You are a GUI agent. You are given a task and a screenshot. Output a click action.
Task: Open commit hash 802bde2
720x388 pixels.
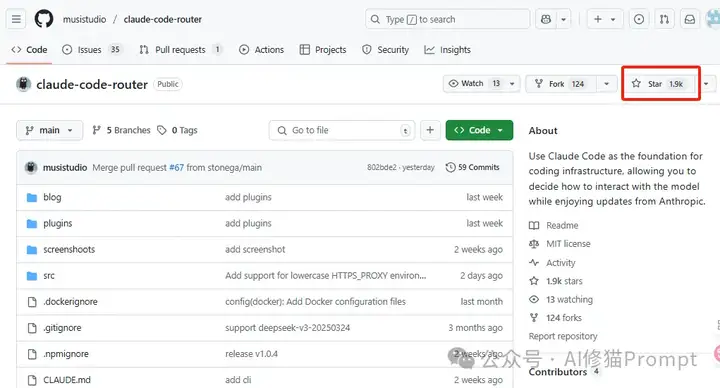click(382, 167)
